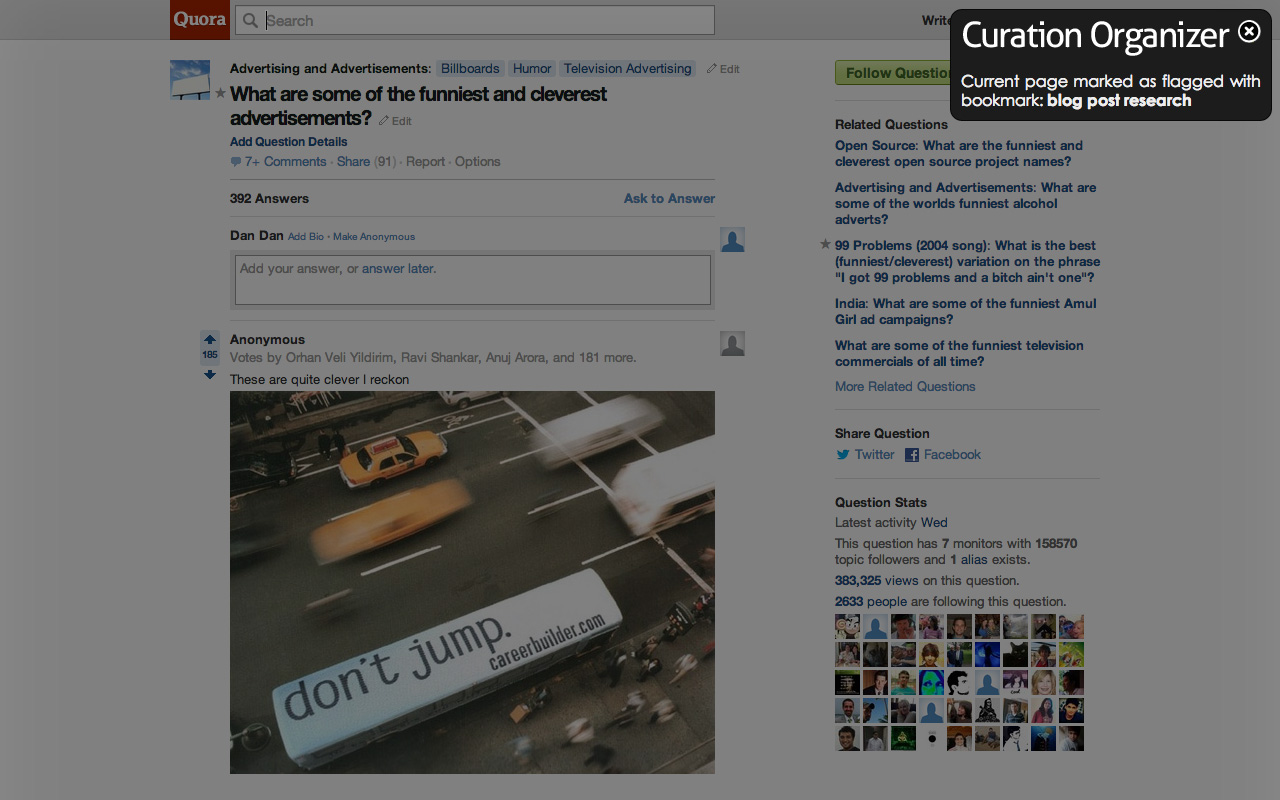Open Anuj Arora voter link
The width and height of the screenshot is (1280, 800).
[x=513, y=357]
